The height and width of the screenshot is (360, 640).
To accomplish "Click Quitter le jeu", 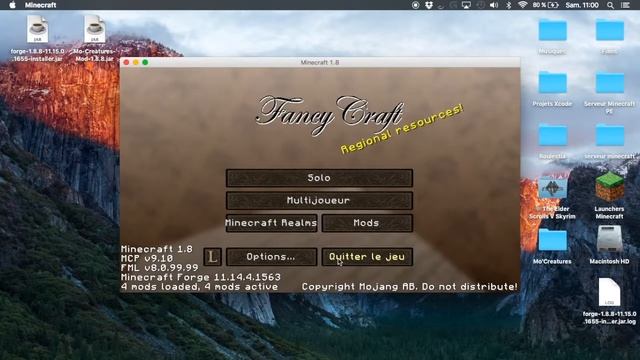I will (367, 257).
